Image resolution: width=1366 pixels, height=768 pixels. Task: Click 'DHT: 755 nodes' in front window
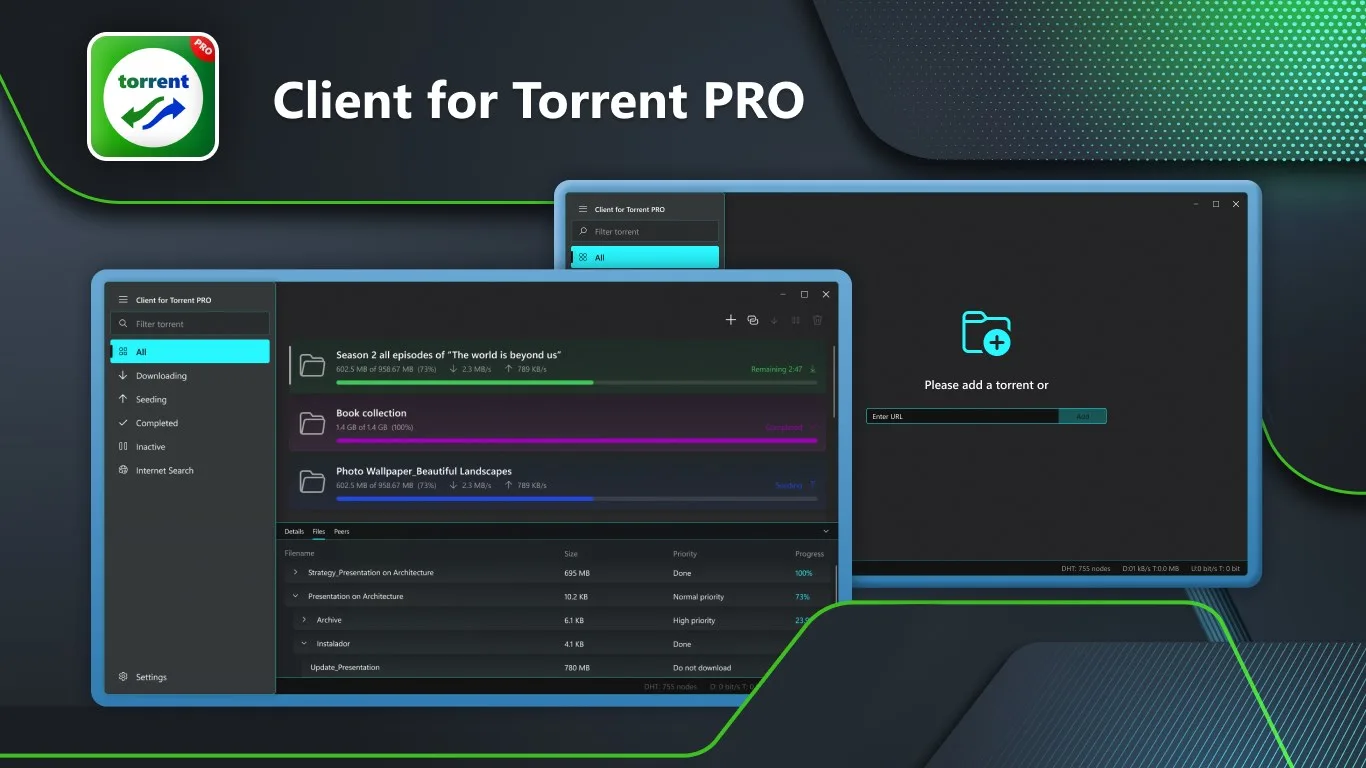point(671,687)
